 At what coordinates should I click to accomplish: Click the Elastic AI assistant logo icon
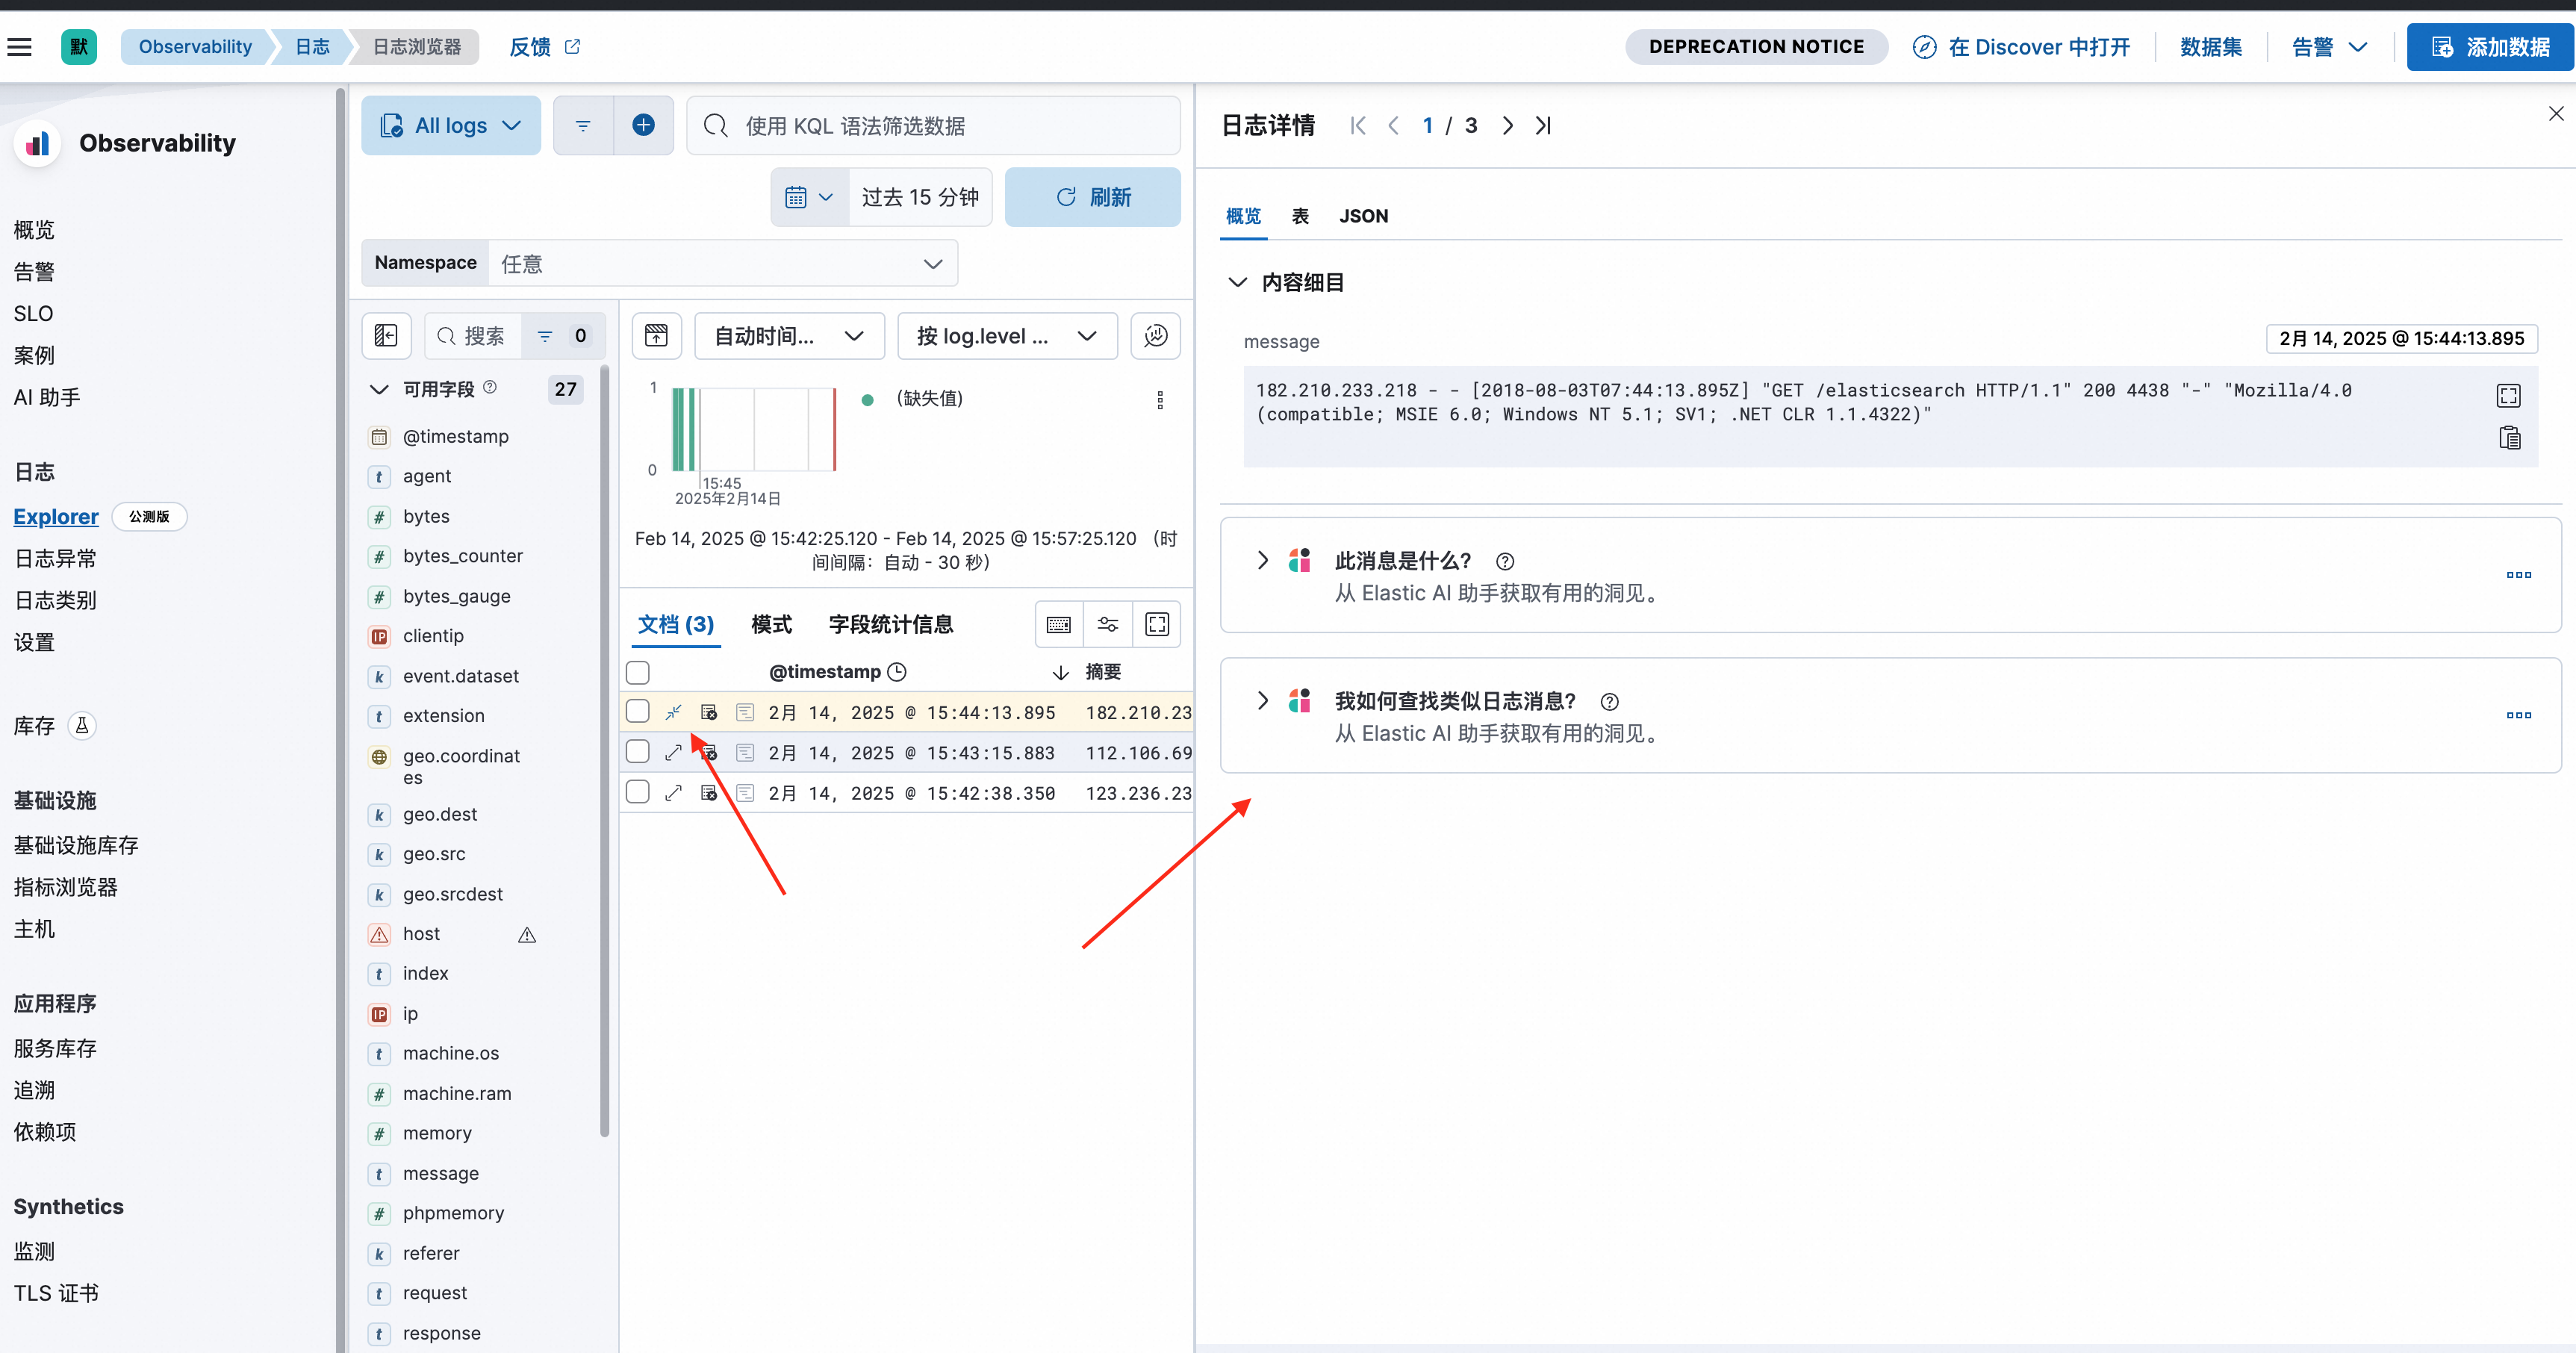click(x=1300, y=560)
